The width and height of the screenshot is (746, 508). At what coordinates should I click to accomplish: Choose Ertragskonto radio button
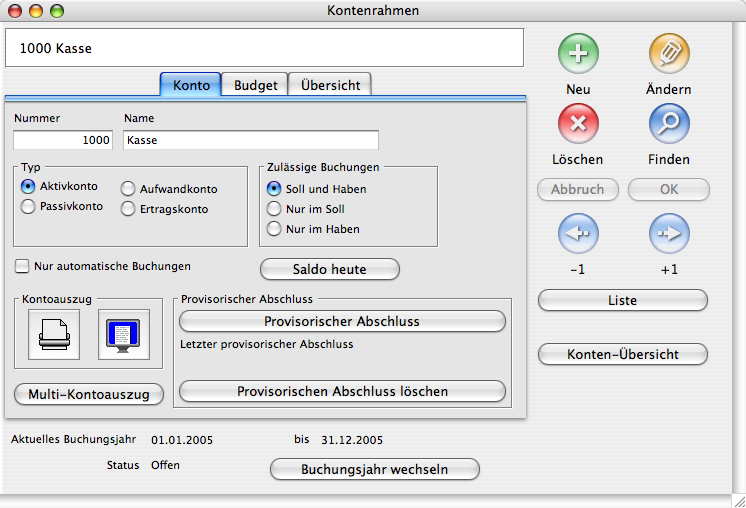tap(128, 209)
